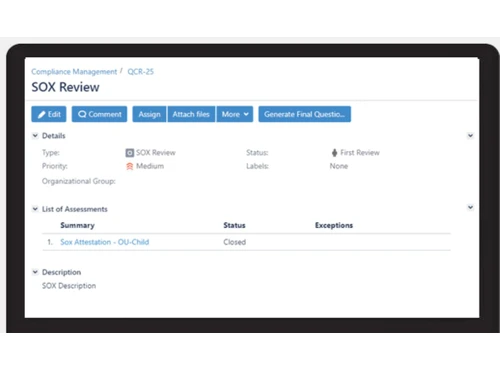Click the SOX Description text
The width and height of the screenshot is (500, 375).
click(69, 286)
